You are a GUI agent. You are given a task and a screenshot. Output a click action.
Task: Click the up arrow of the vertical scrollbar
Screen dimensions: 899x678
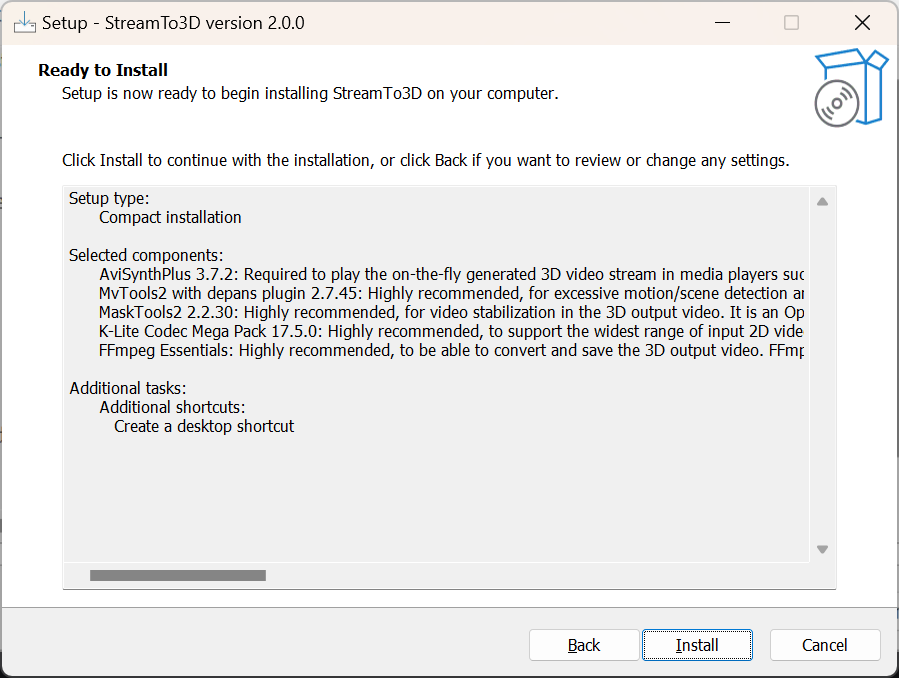click(x=822, y=201)
